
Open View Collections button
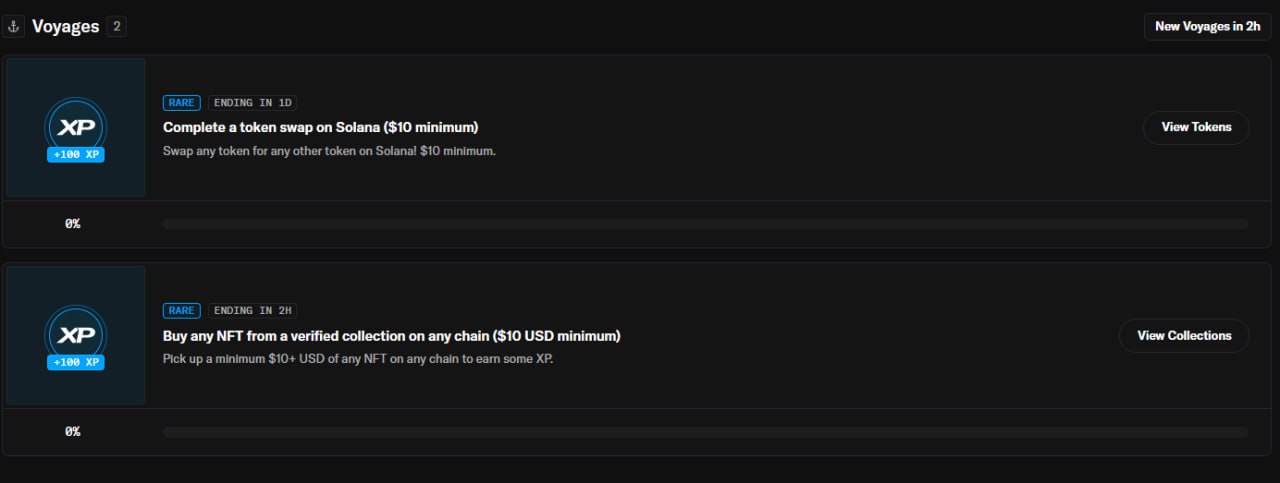1184,335
